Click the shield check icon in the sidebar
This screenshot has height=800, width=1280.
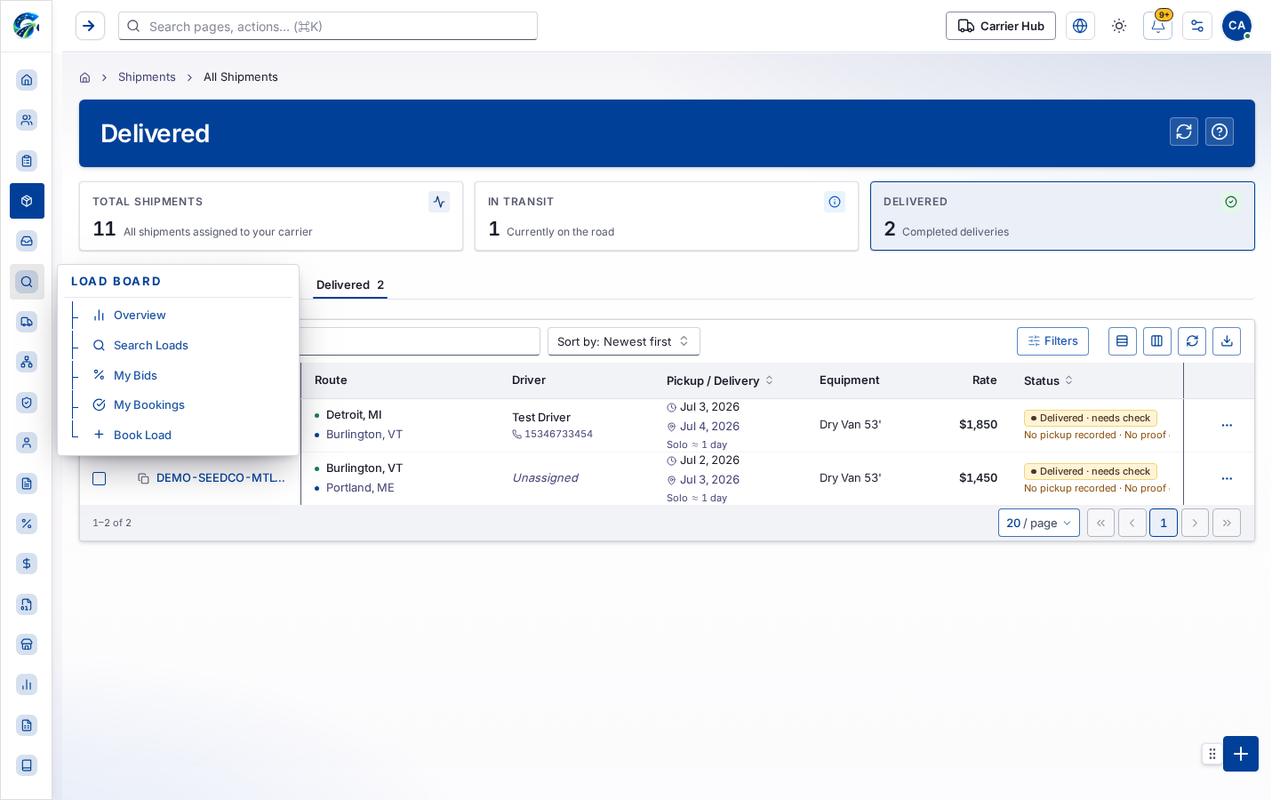point(27,402)
